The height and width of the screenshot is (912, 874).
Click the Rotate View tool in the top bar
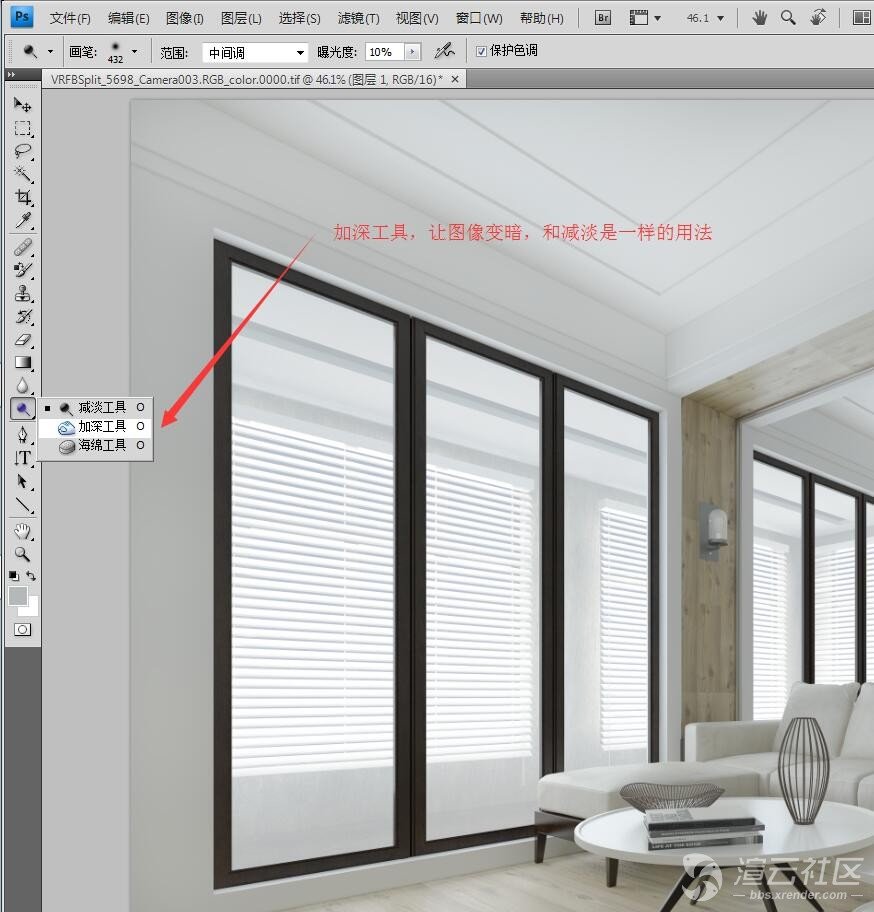(x=818, y=18)
